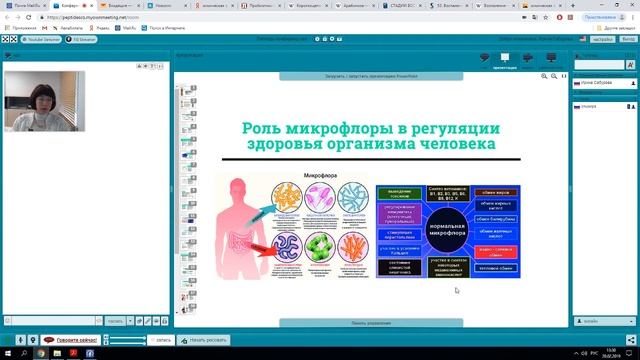
Task: Adjust the lower volume slider
Action: [x=127, y=343]
